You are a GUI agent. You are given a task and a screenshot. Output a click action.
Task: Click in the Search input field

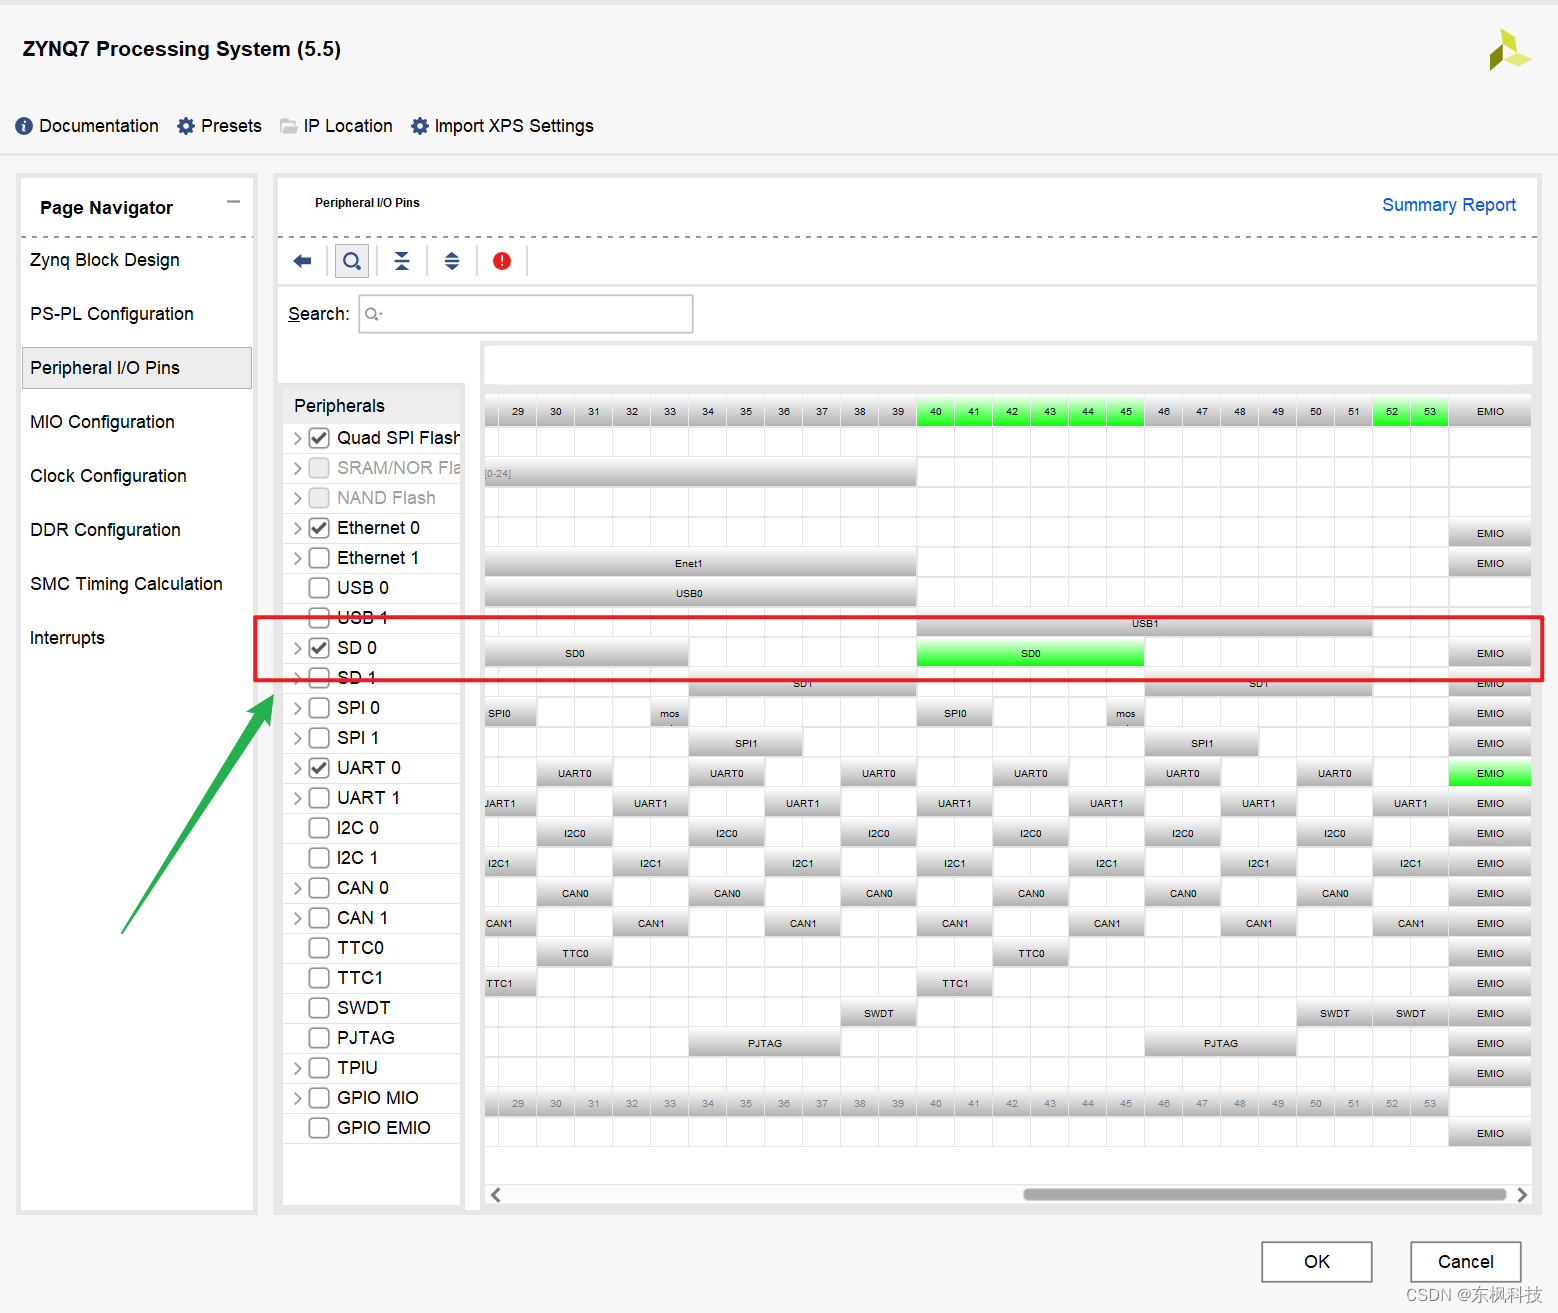(526, 314)
